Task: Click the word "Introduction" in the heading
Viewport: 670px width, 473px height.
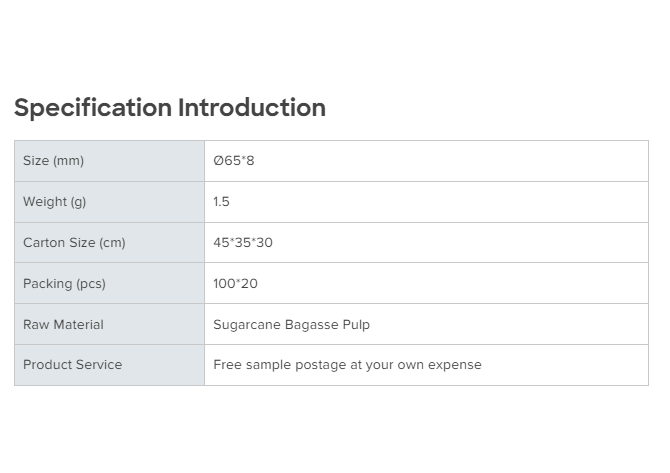Action: point(252,108)
